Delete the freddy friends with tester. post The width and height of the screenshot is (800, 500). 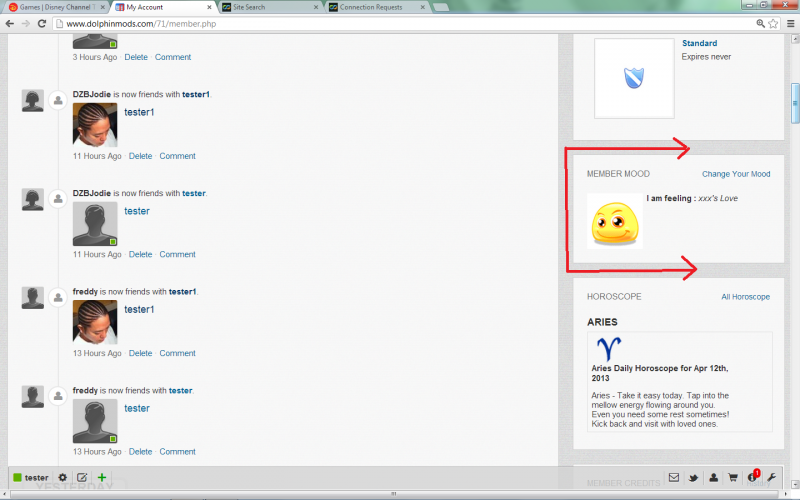point(140,452)
